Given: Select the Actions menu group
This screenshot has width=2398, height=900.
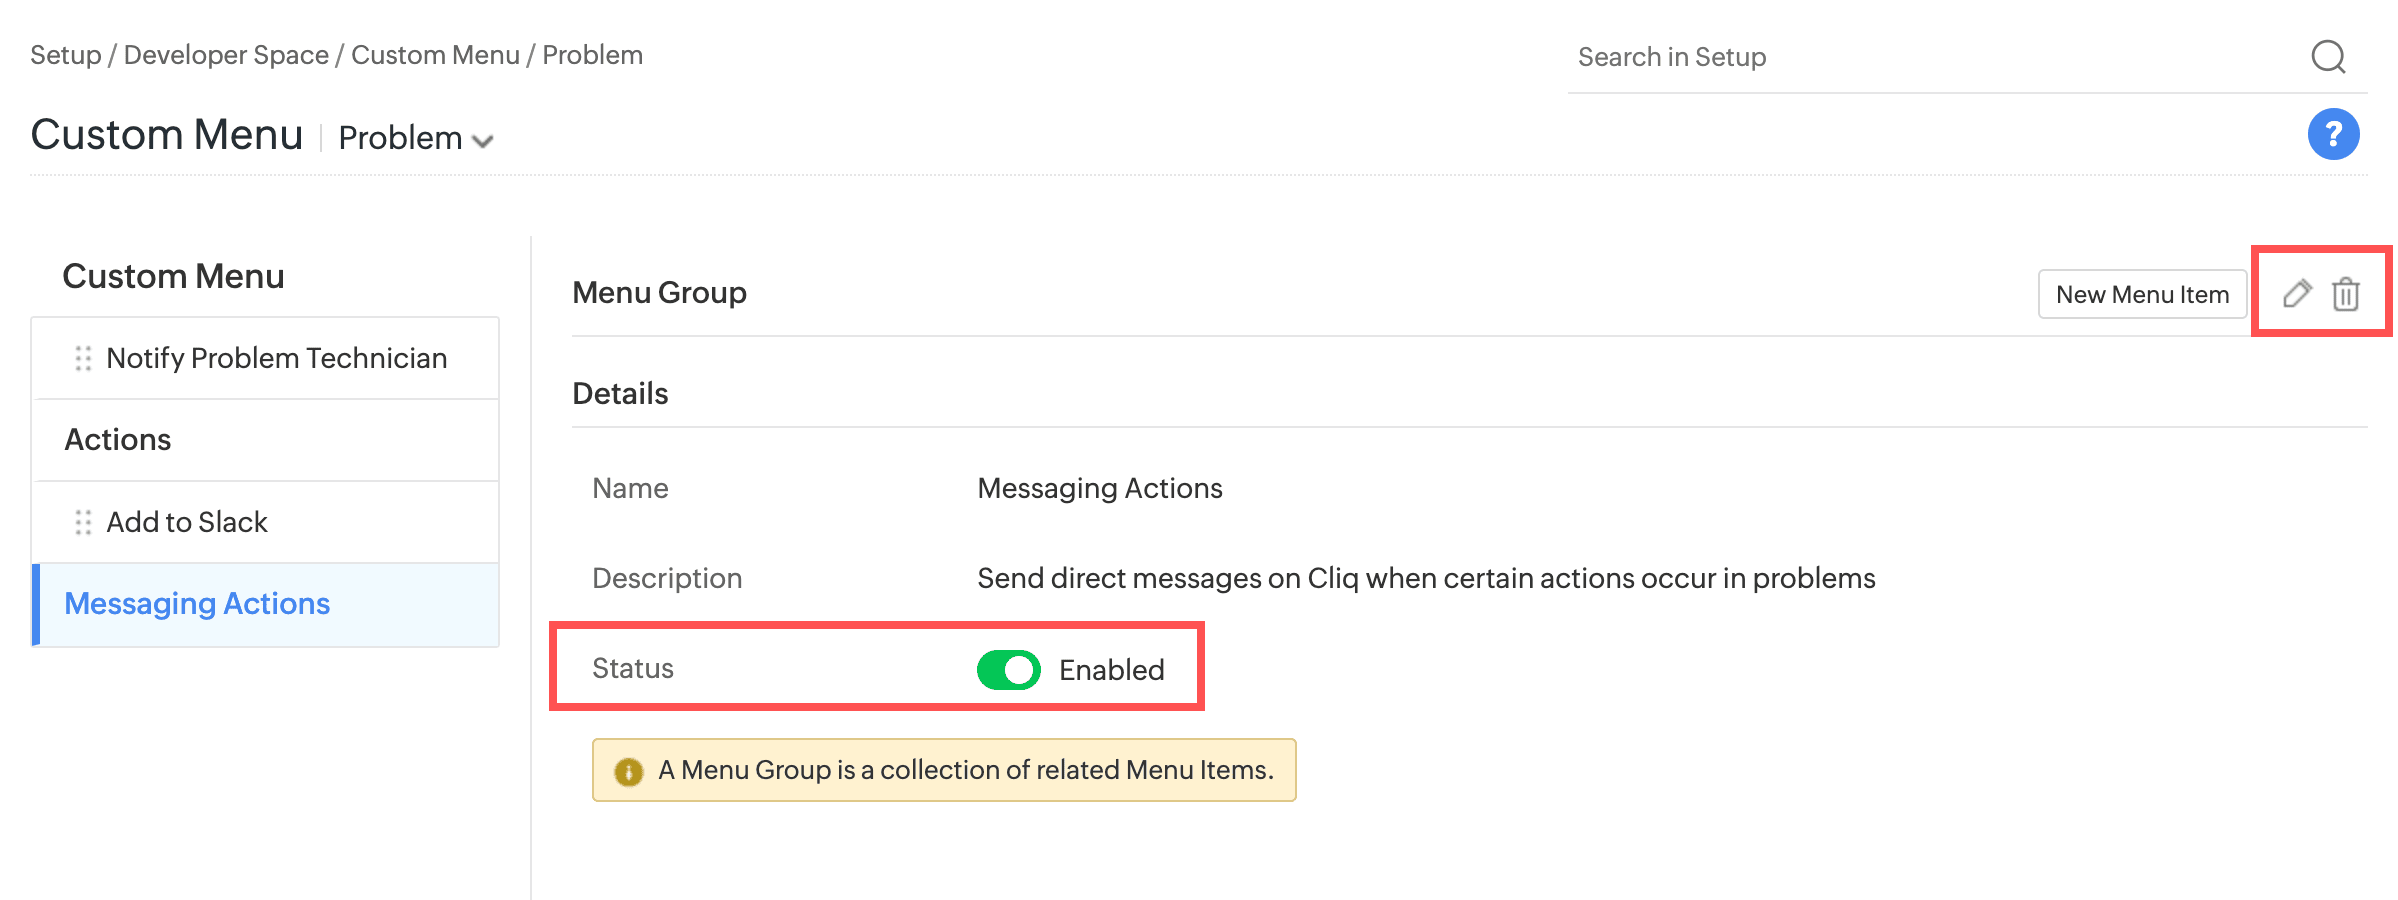Looking at the screenshot, I should tap(118, 440).
